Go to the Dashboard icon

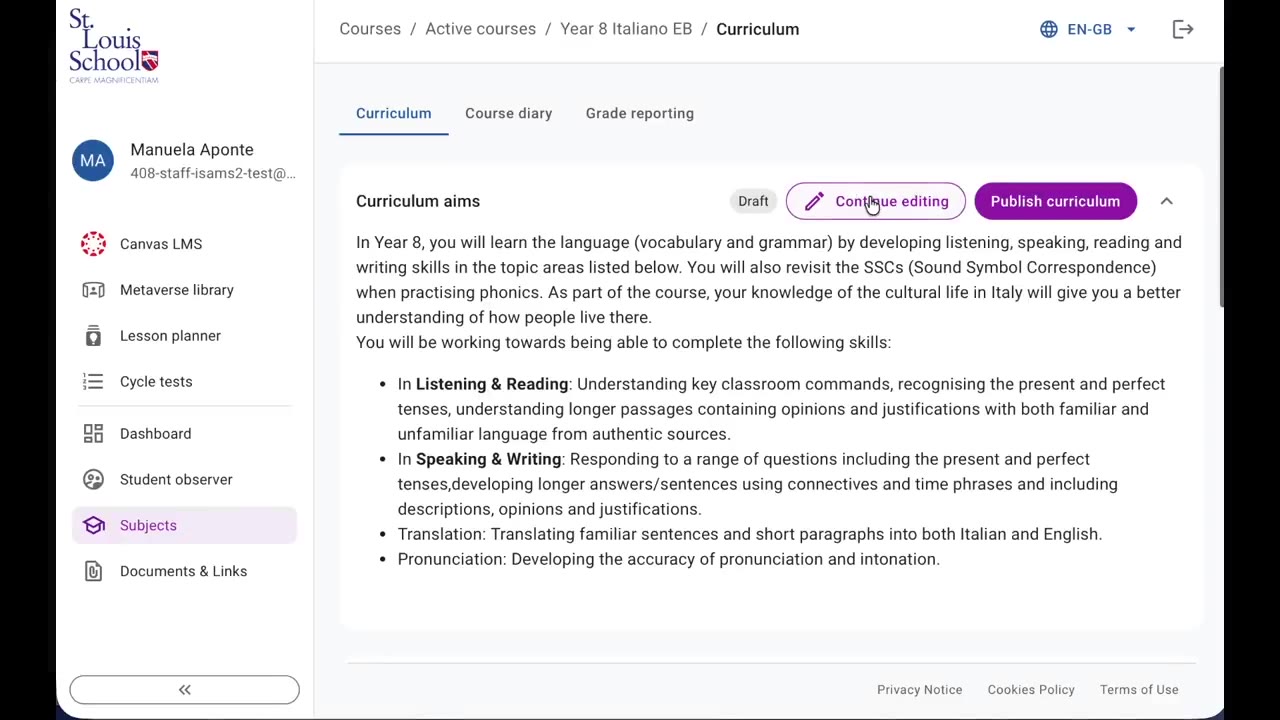point(93,434)
